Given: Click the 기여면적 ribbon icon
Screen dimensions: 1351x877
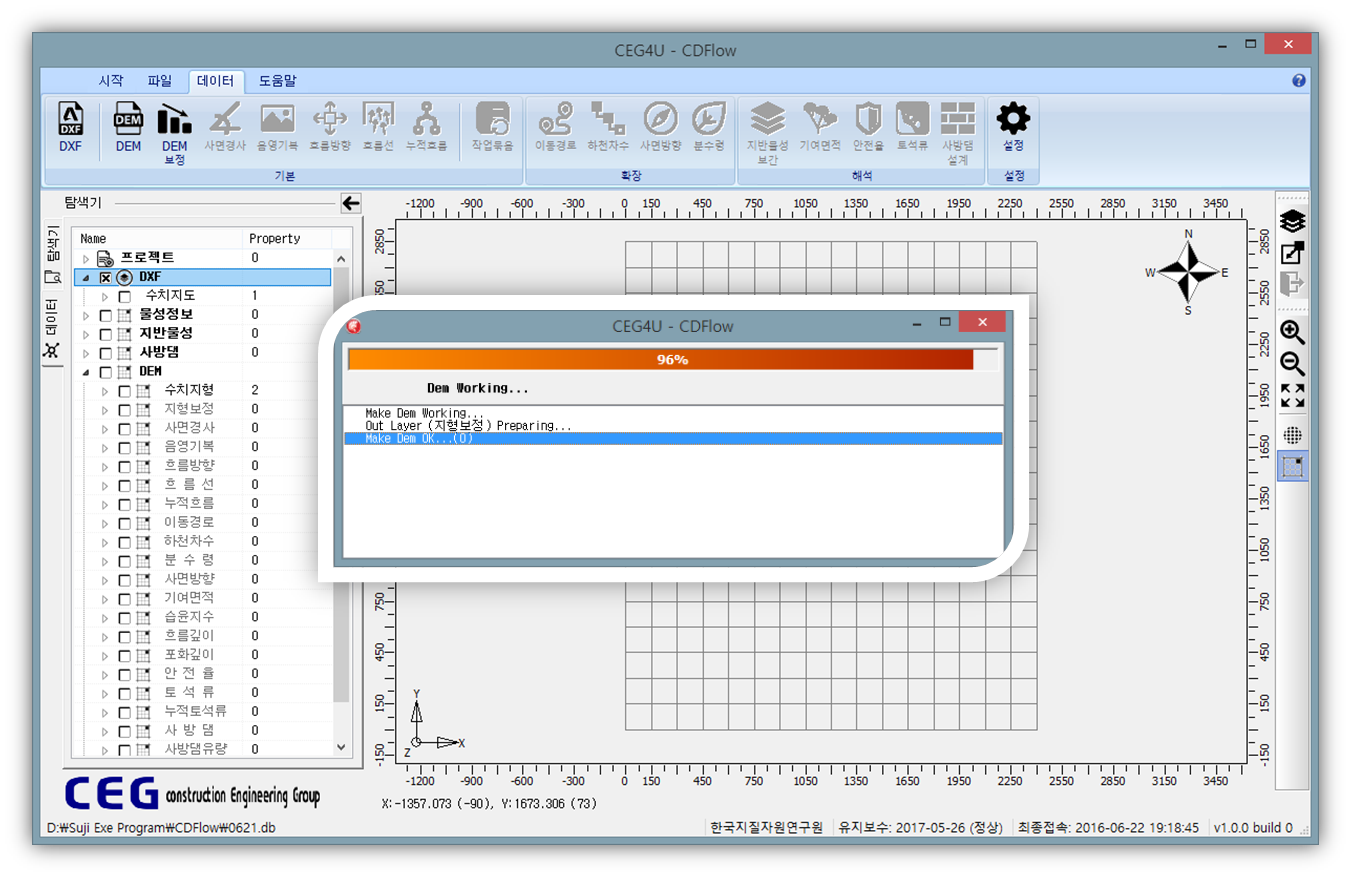Looking at the screenshot, I should [820, 127].
